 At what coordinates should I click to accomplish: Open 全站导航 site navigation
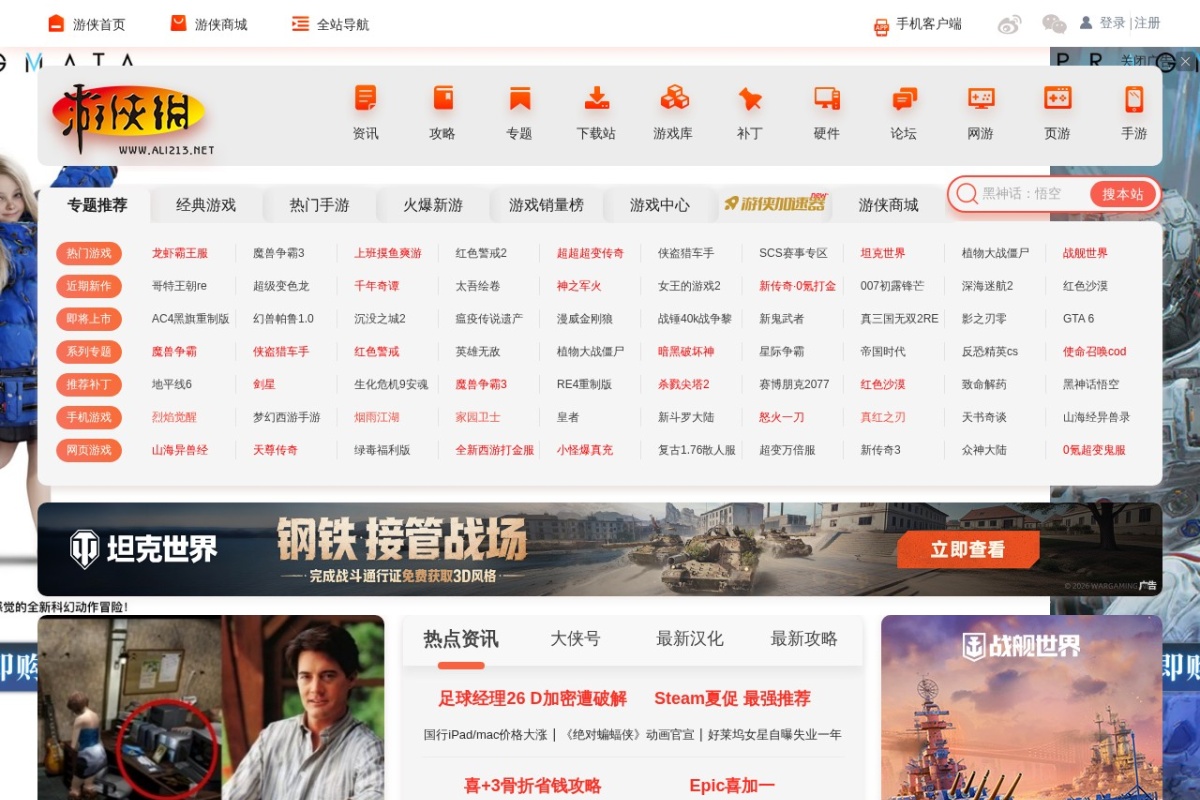click(x=330, y=24)
